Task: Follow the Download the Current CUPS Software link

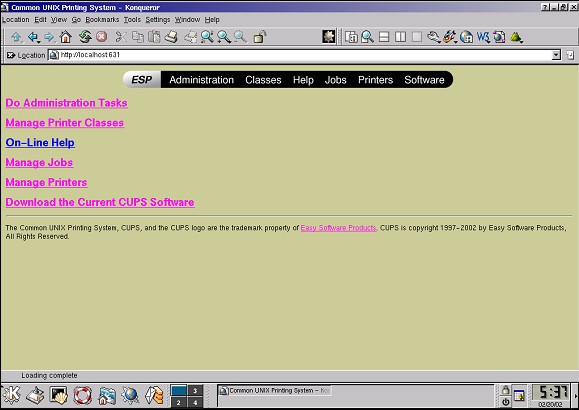Action: [x=100, y=202]
